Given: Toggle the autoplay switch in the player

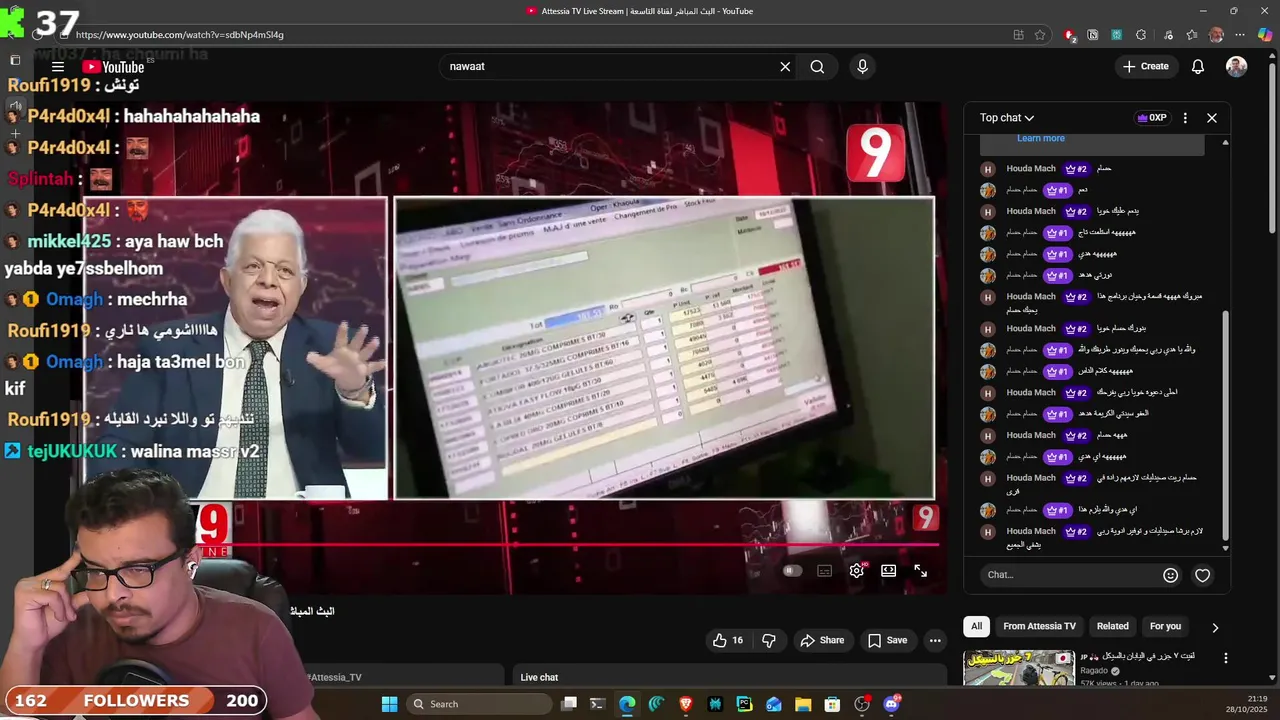Looking at the screenshot, I should (x=792, y=571).
